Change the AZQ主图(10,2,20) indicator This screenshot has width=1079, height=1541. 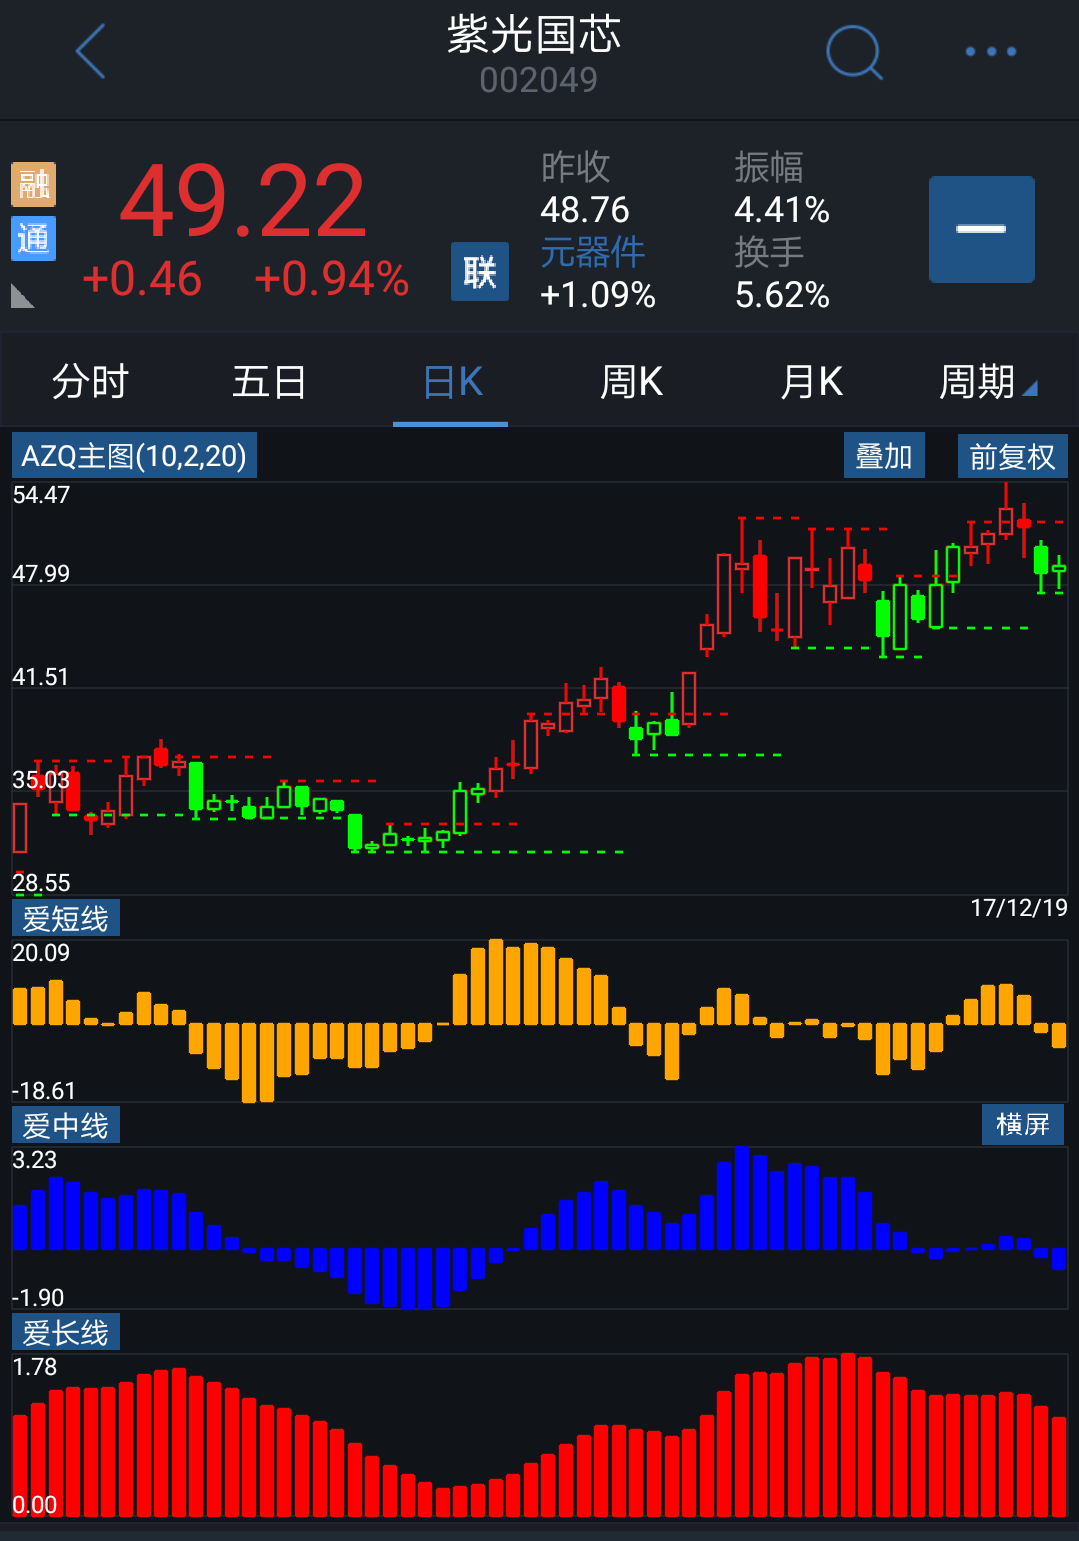tap(134, 456)
